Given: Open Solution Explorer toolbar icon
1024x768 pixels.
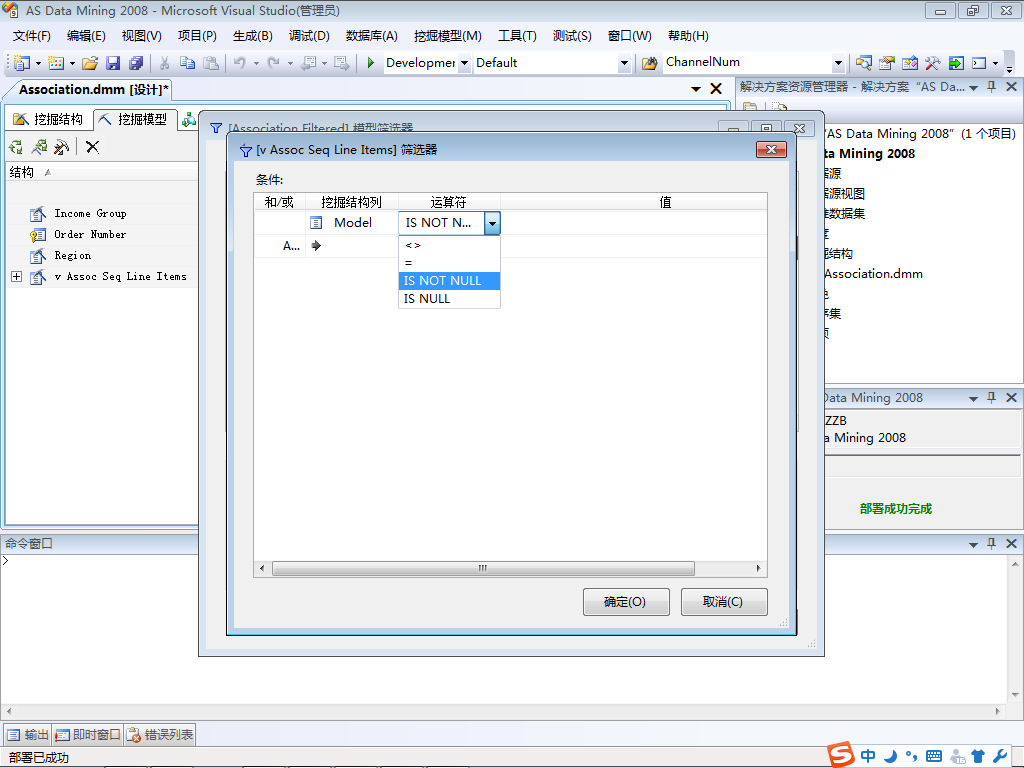Looking at the screenshot, I should (x=864, y=63).
